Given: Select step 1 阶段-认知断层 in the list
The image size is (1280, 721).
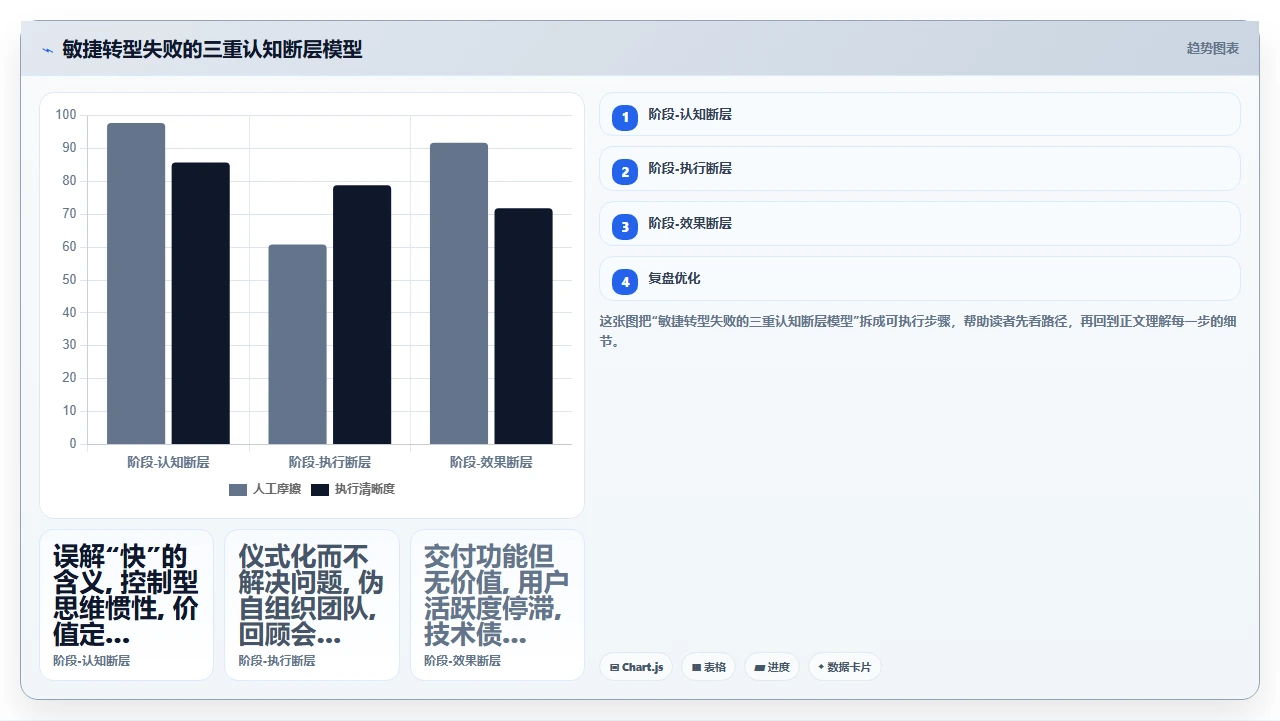Looking at the screenshot, I should [x=919, y=114].
